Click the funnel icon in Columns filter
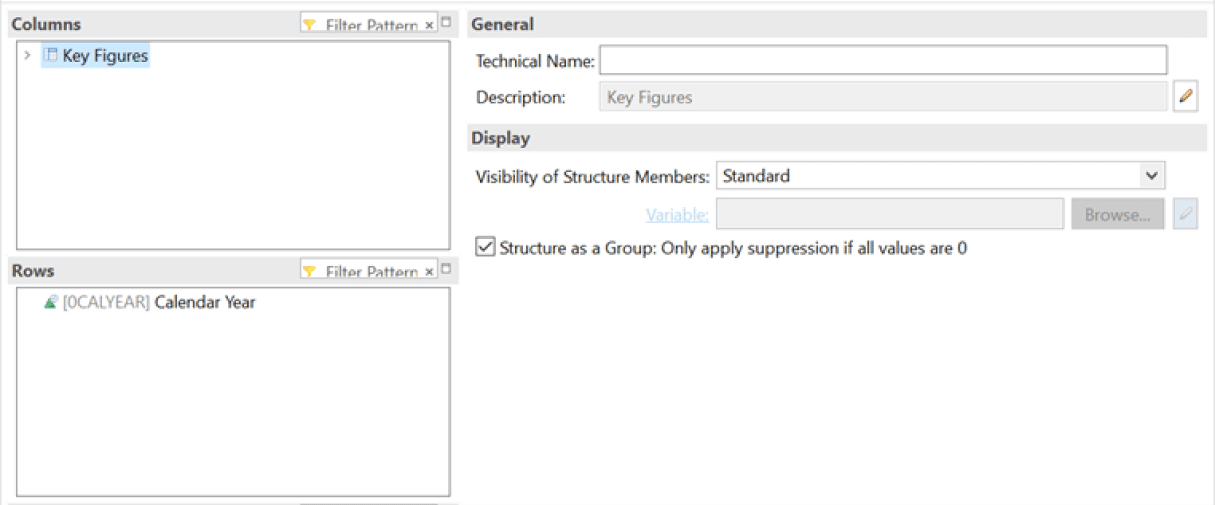Screen dimensions: 1215x505 pos(310,24)
